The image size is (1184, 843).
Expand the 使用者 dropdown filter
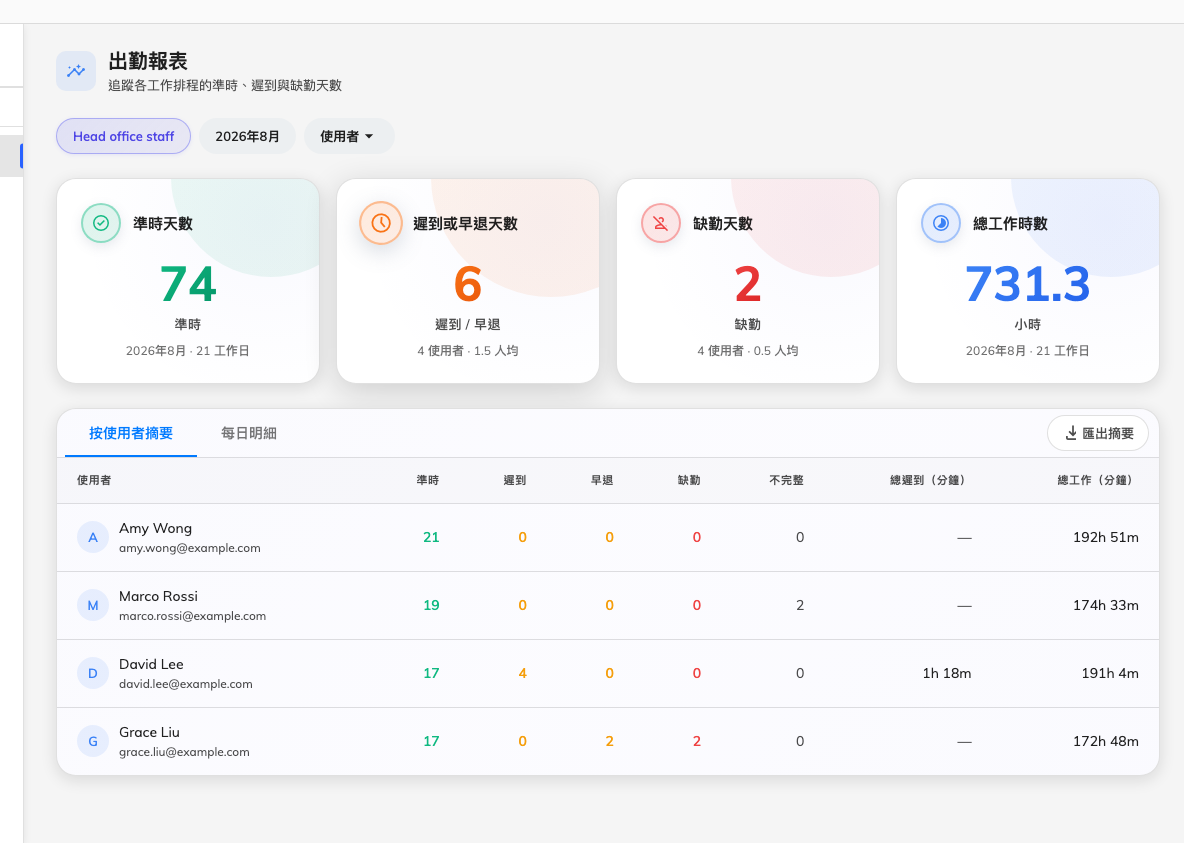(348, 136)
